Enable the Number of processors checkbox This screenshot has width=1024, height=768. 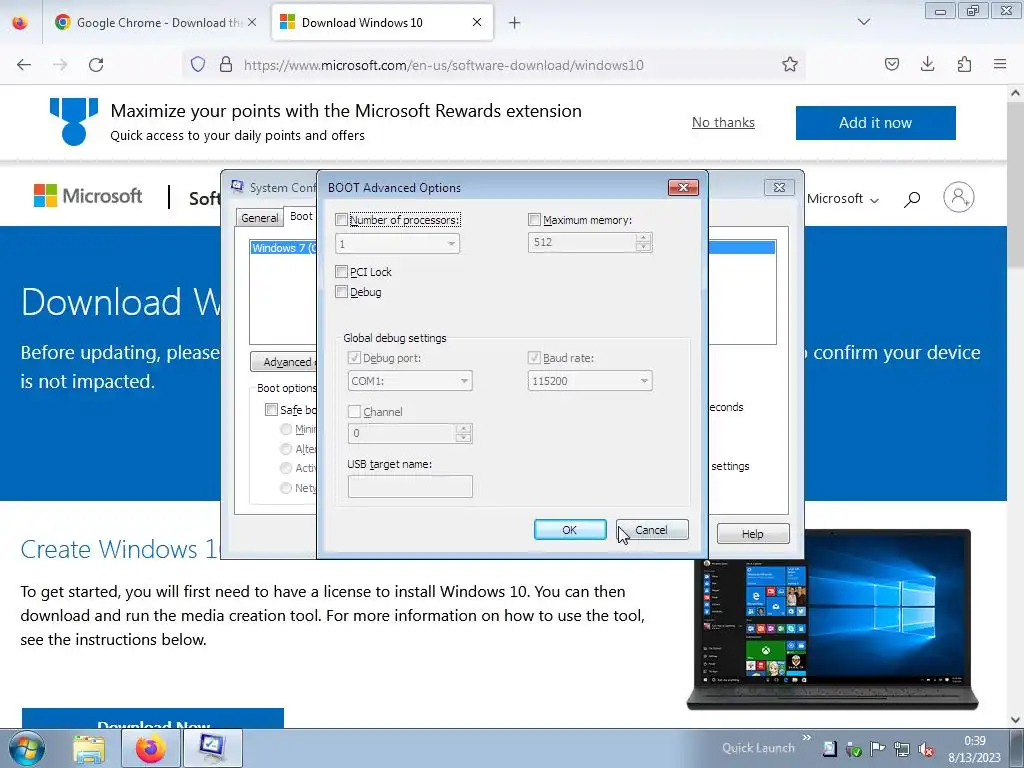click(341, 219)
